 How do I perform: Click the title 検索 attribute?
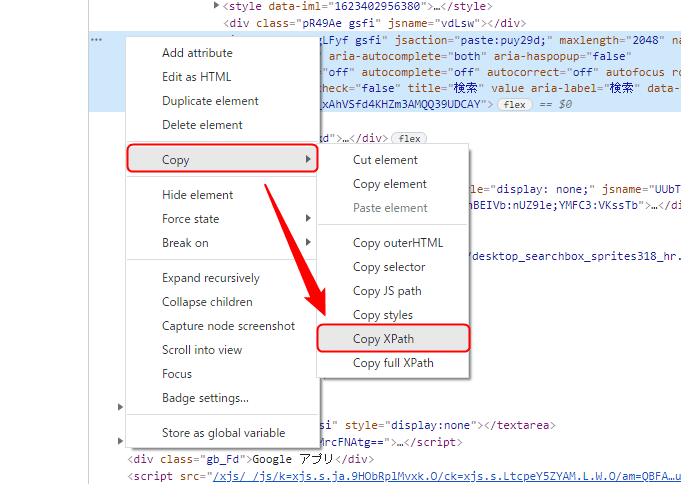click(x=446, y=89)
